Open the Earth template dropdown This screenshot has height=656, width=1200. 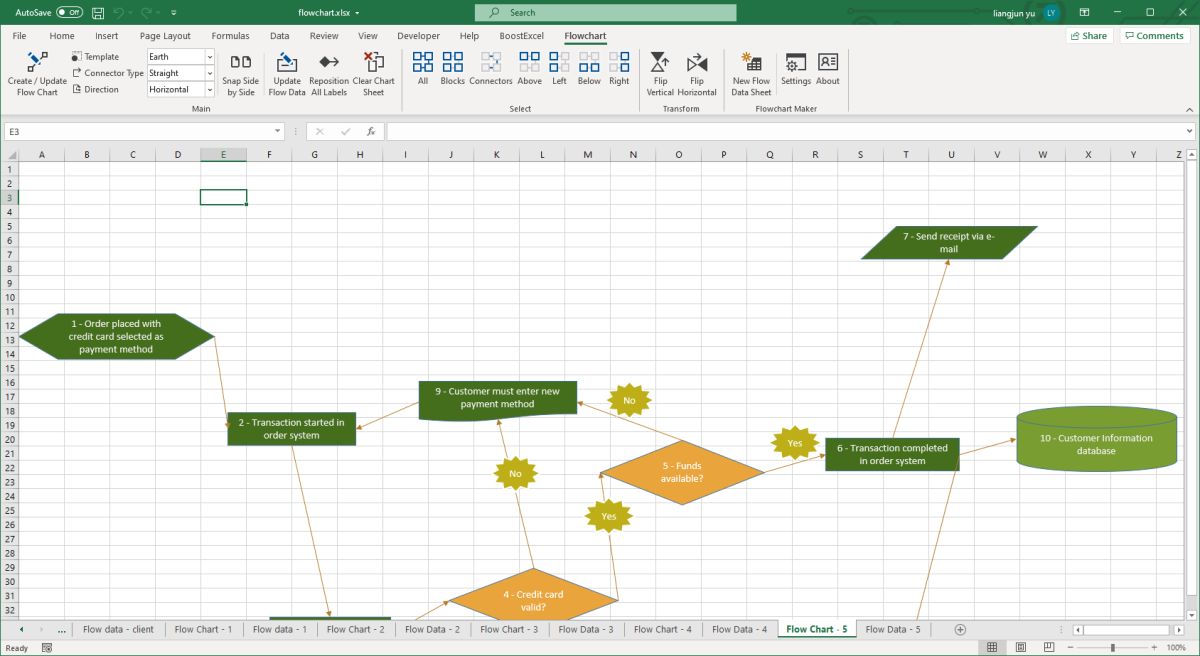pos(210,57)
